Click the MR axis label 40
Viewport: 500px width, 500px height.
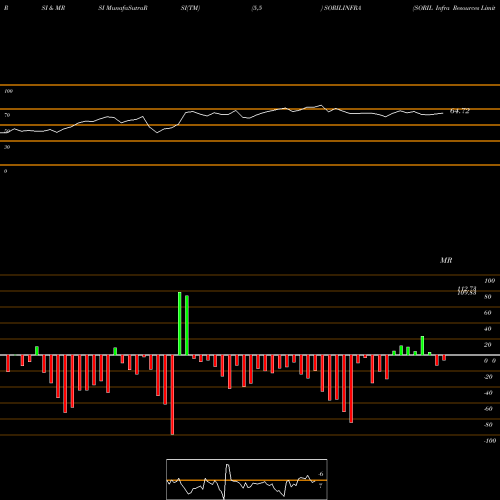[488, 329]
